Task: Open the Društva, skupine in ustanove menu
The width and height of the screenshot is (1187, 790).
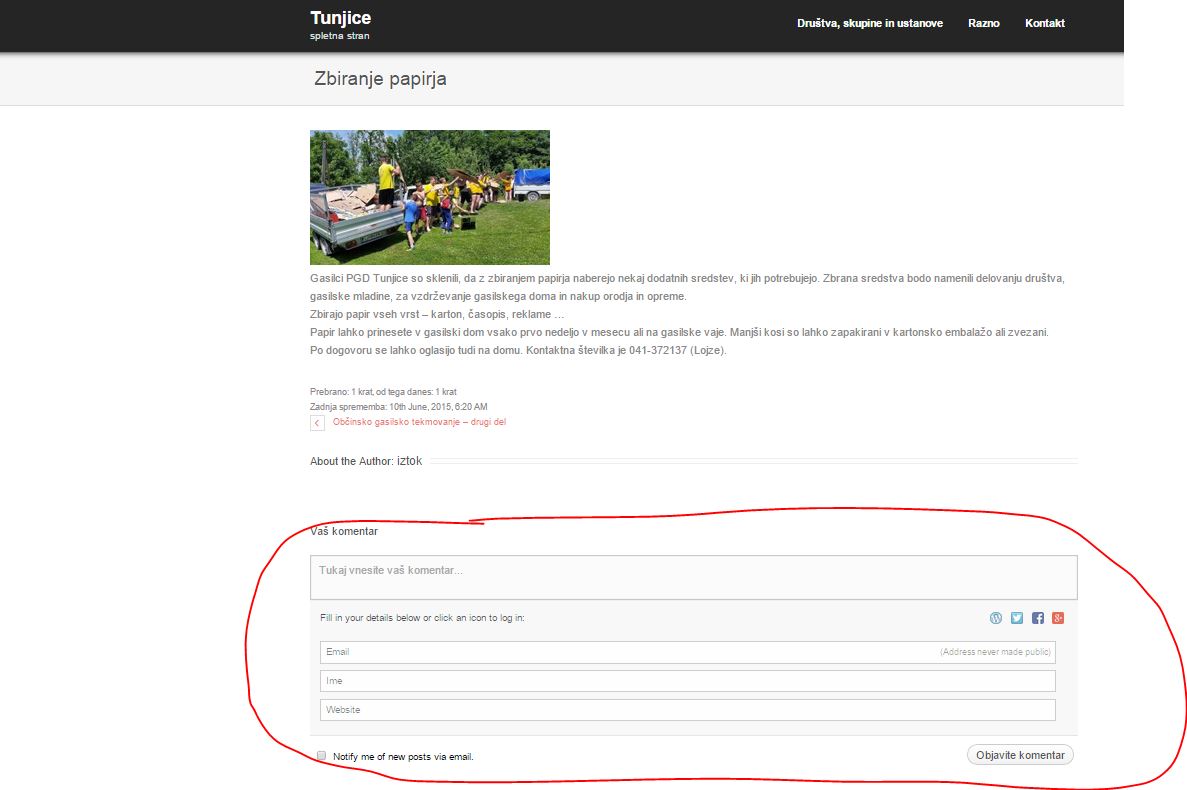Action: click(x=870, y=23)
